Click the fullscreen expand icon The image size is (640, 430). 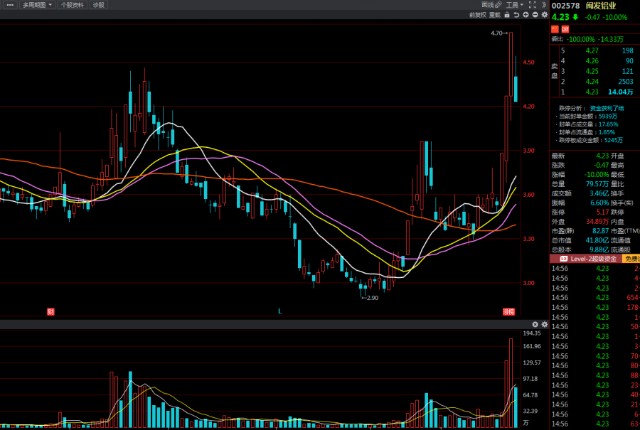pyautogui.click(x=533, y=5)
